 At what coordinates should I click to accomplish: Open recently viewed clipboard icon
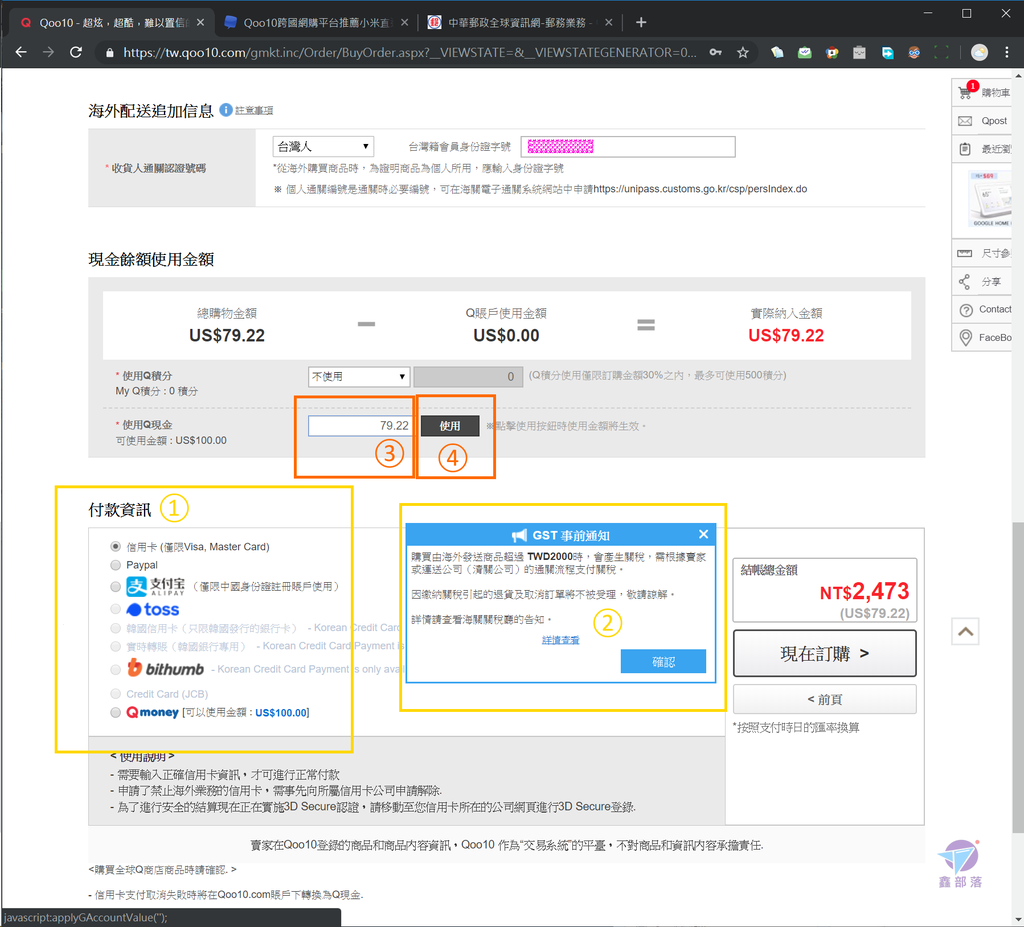tap(965, 149)
